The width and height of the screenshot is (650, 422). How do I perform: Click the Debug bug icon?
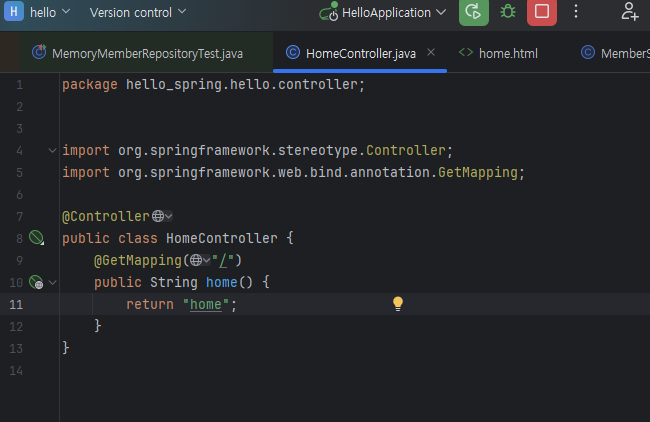508,12
